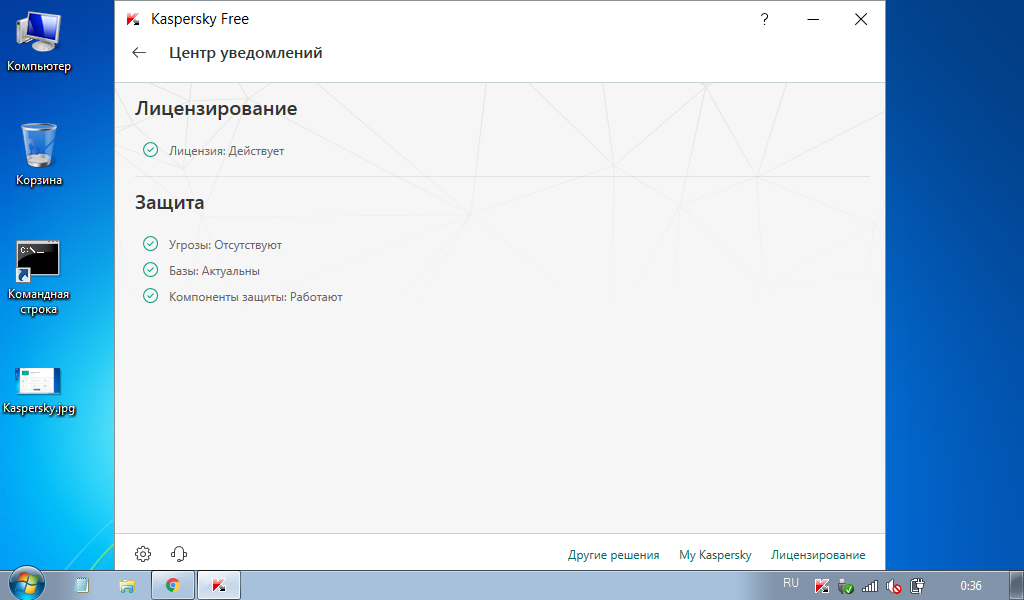
Task: Click green check next to Лицензия: Действует
Action: [x=150, y=150]
